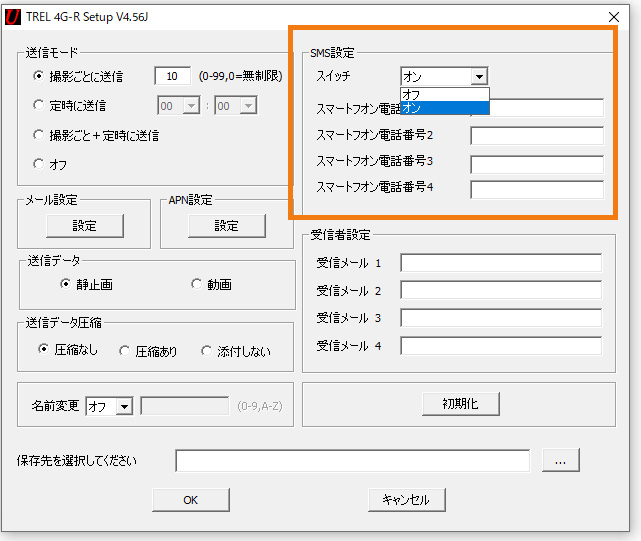Open 名前変更 dropdown

(124, 406)
